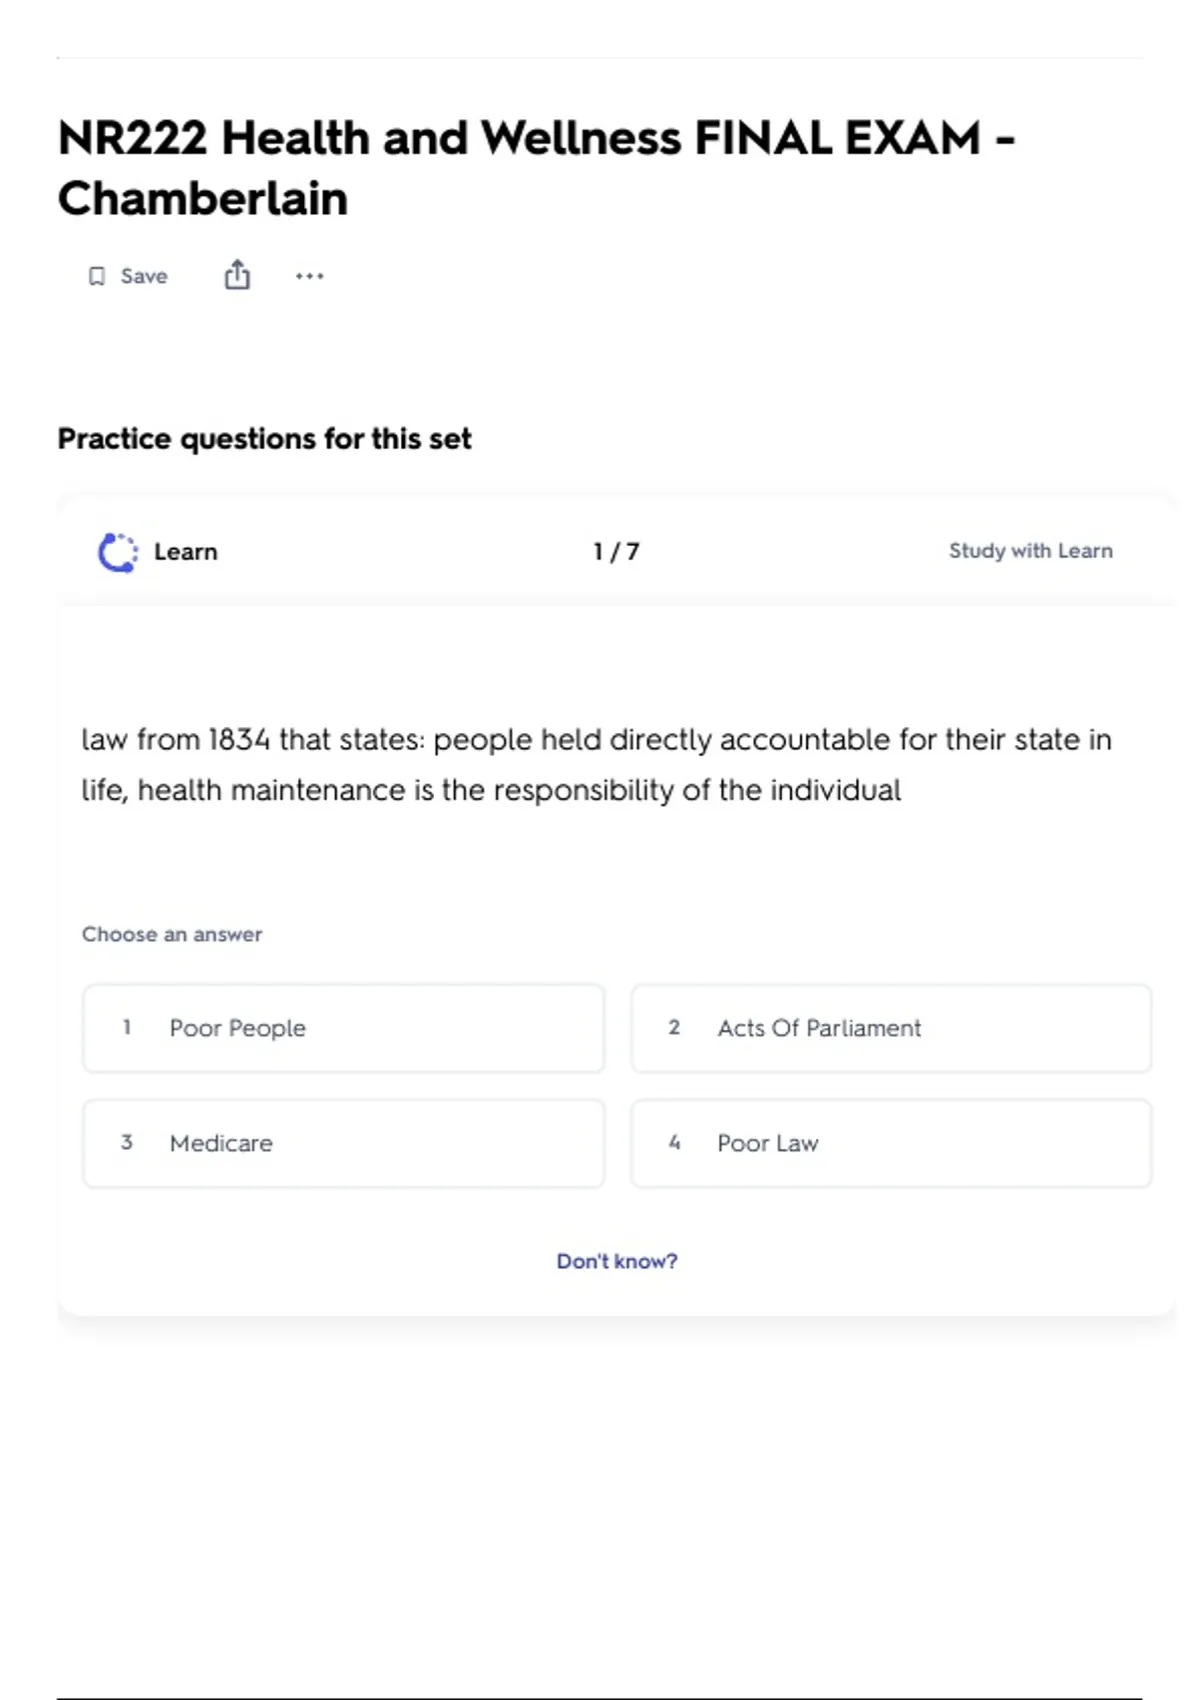1200x1700 pixels.
Task: Click the 1 / 7 question counter
Action: tap(616, 552)
